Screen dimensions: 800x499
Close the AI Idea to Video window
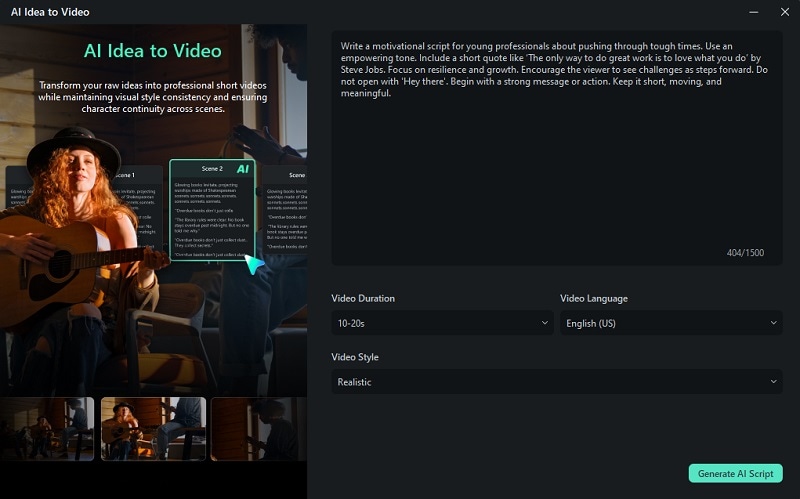click(785, 12)
